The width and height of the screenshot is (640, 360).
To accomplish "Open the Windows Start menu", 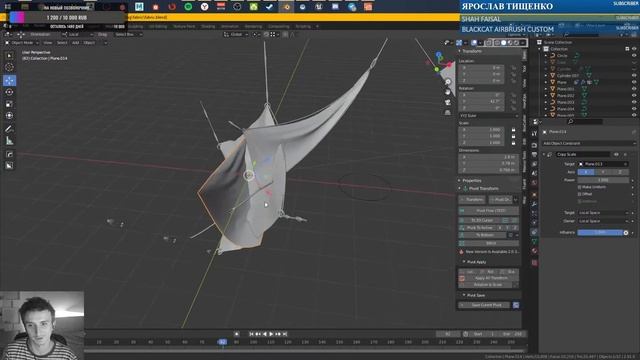I will coord(7,7).
